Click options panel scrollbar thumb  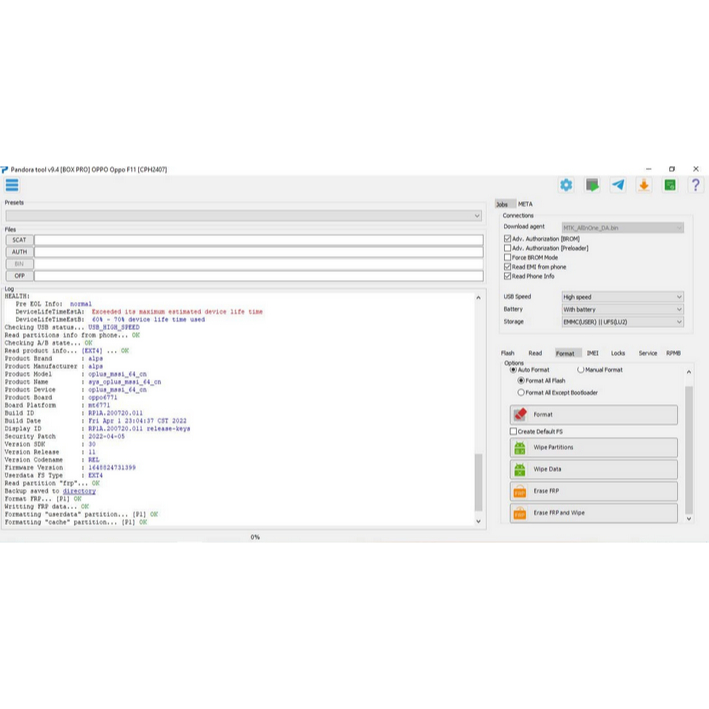click(x=689, y=450)
